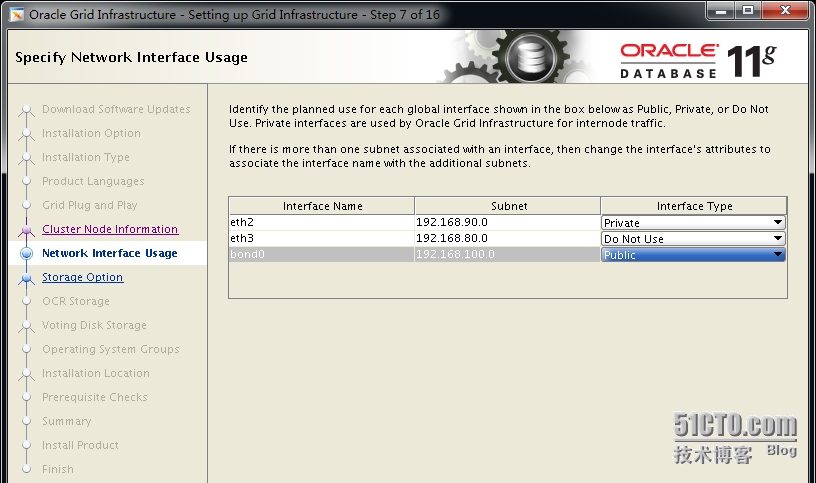The image size is (816, 483).
Task: Click the Grid Plug and Play step
Action: click(90, 205)
